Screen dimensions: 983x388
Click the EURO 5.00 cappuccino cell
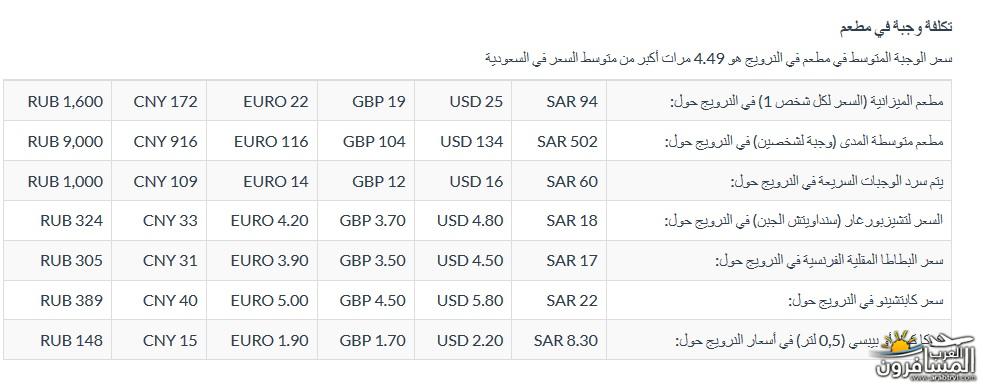(262, 300)
